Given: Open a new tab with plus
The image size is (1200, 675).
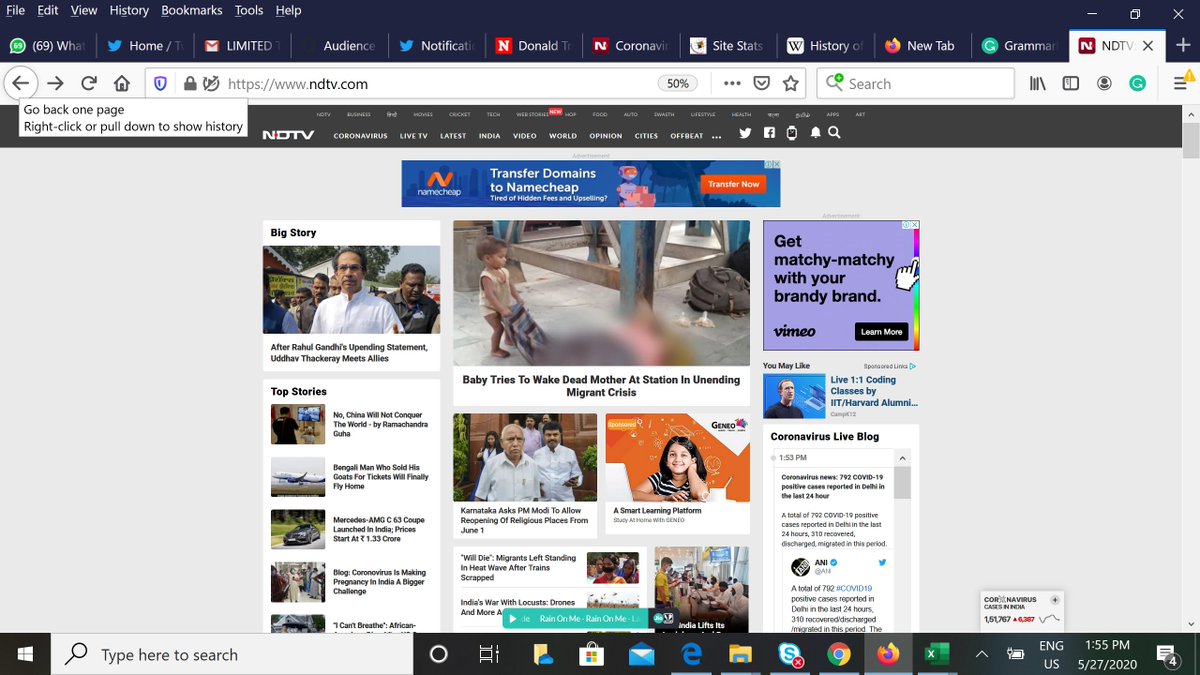Looking at the screenshot, I should (1184, 45).
